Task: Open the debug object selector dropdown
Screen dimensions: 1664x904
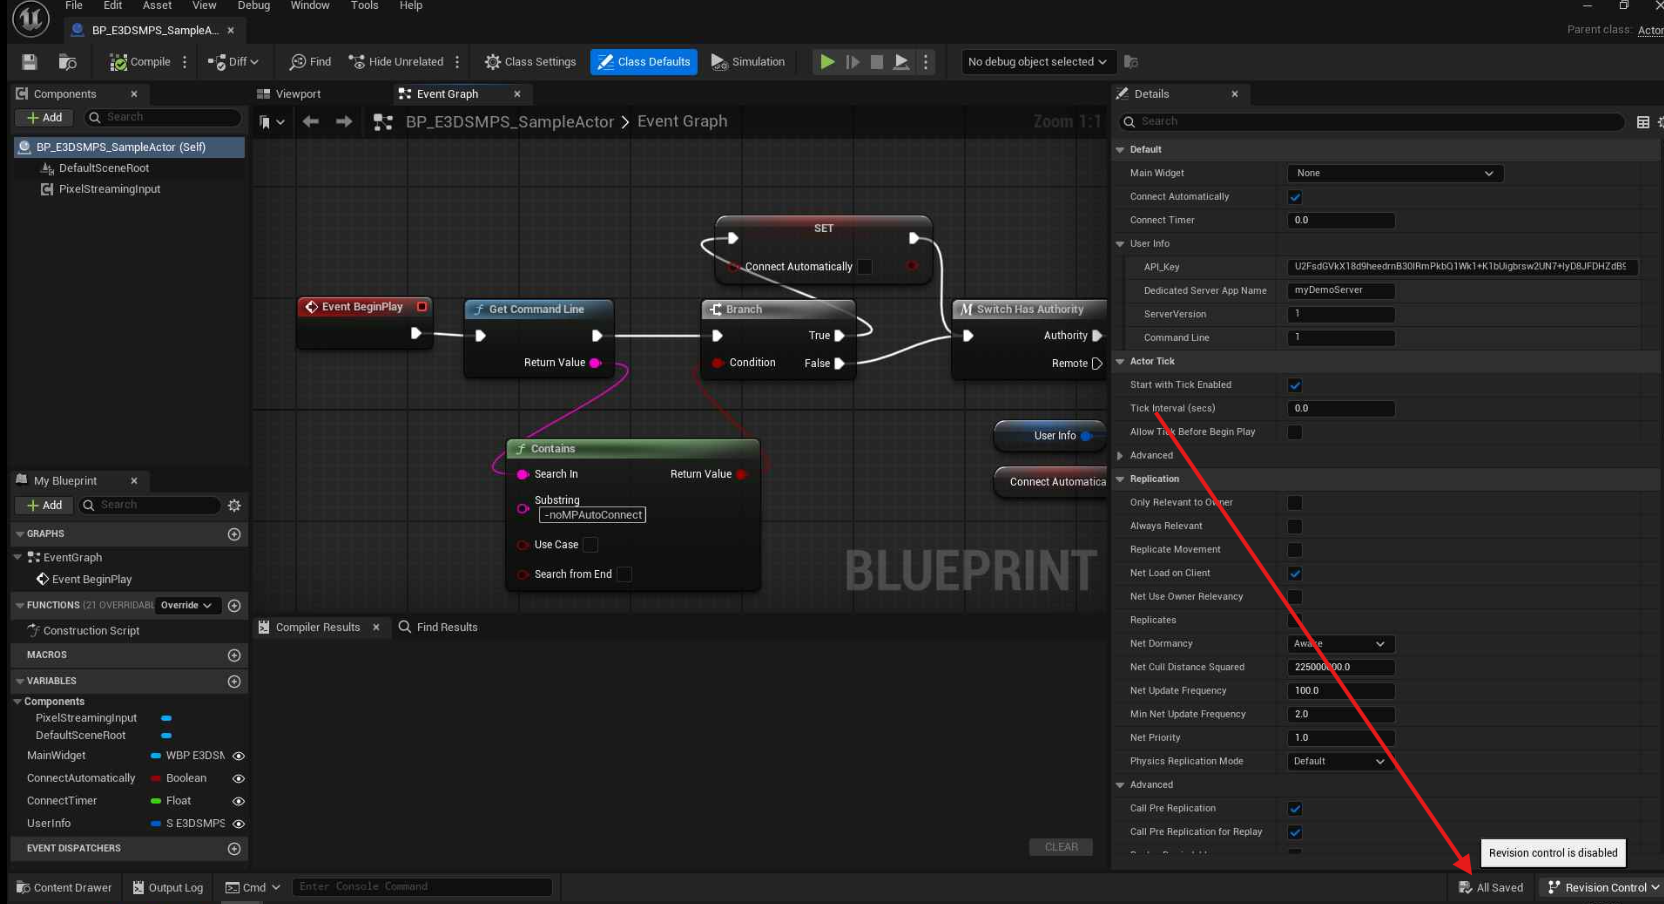Action: pyautogui.click(x=1037, y=62)
